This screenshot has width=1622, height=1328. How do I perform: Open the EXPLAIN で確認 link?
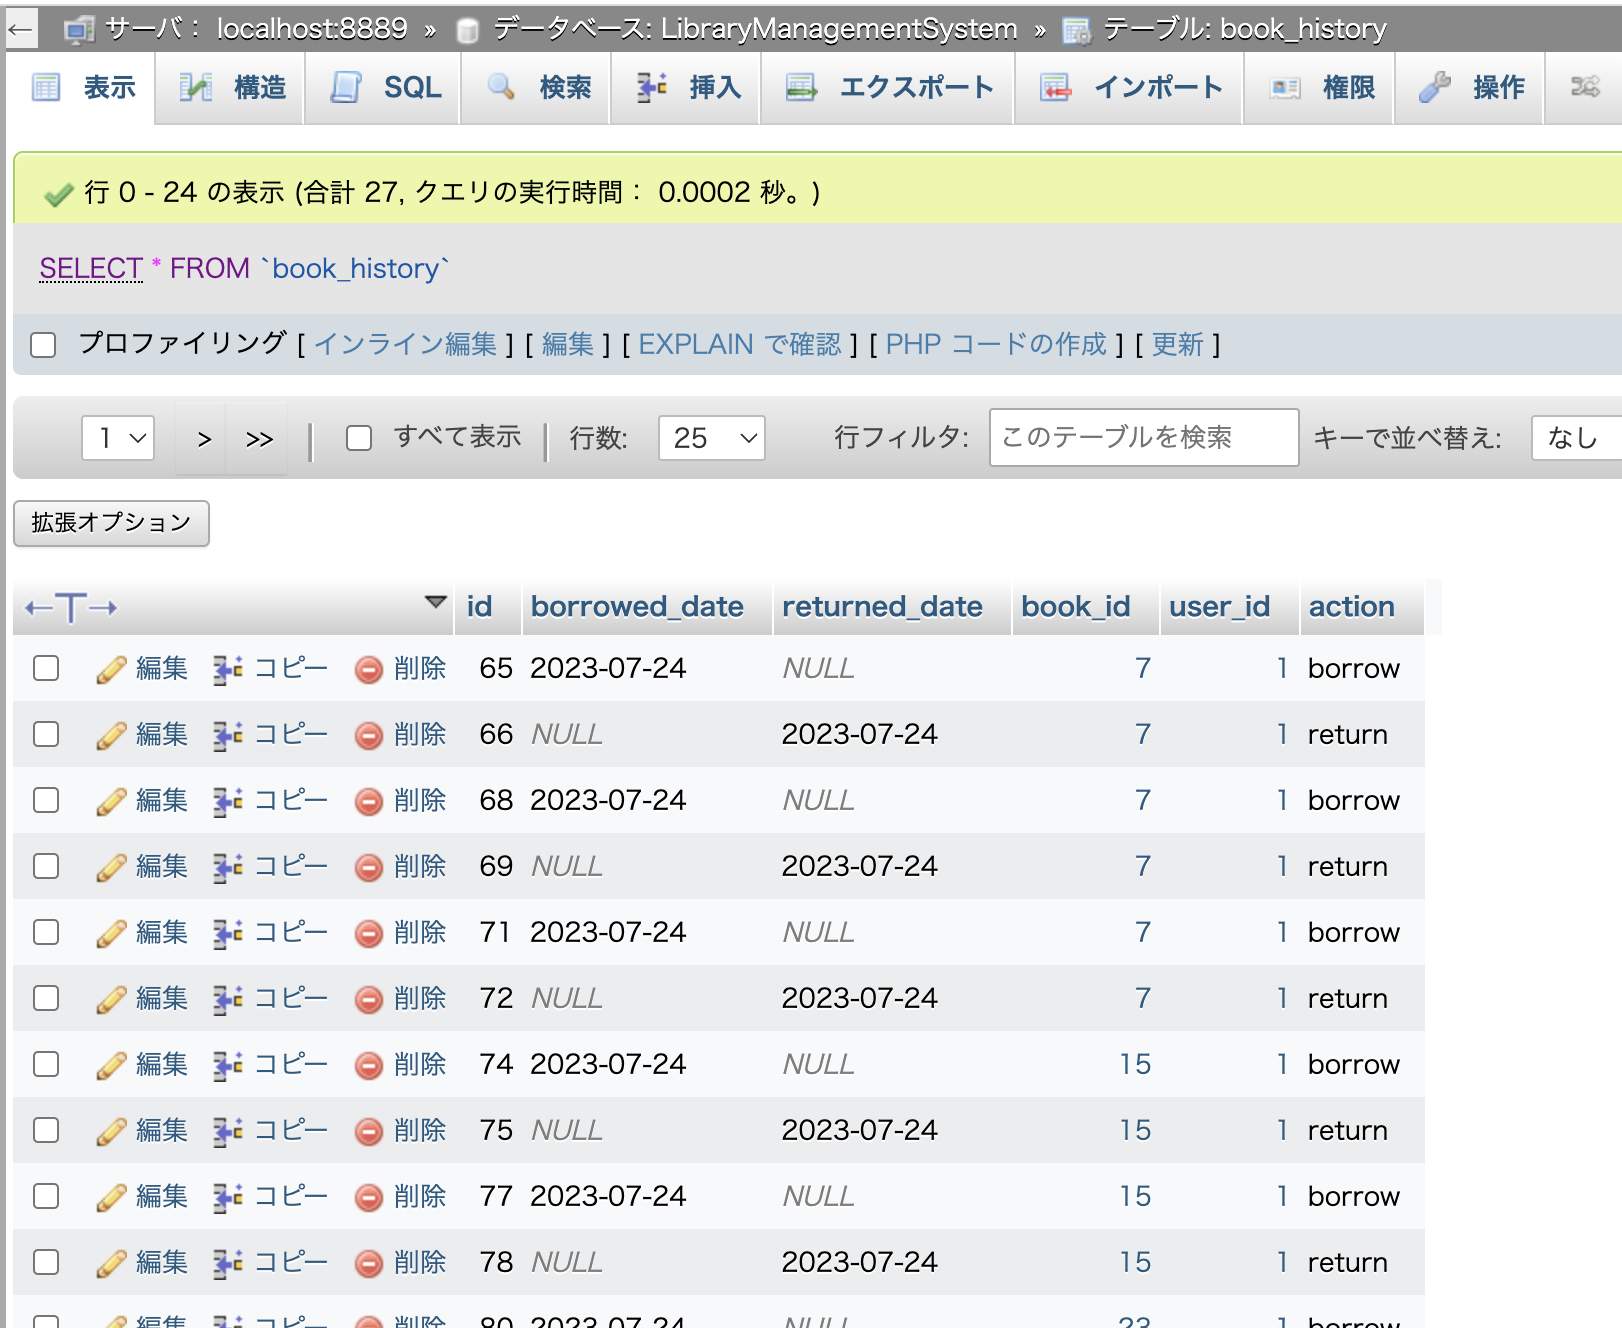(x=742, y=345)
